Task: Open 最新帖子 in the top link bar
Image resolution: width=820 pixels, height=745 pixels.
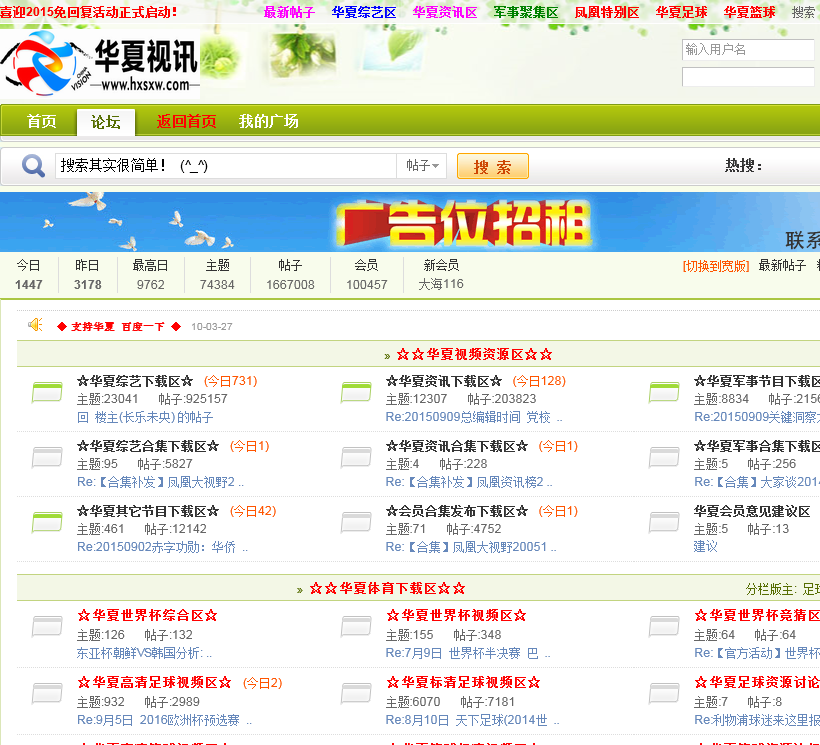Action: click(289, 12)
